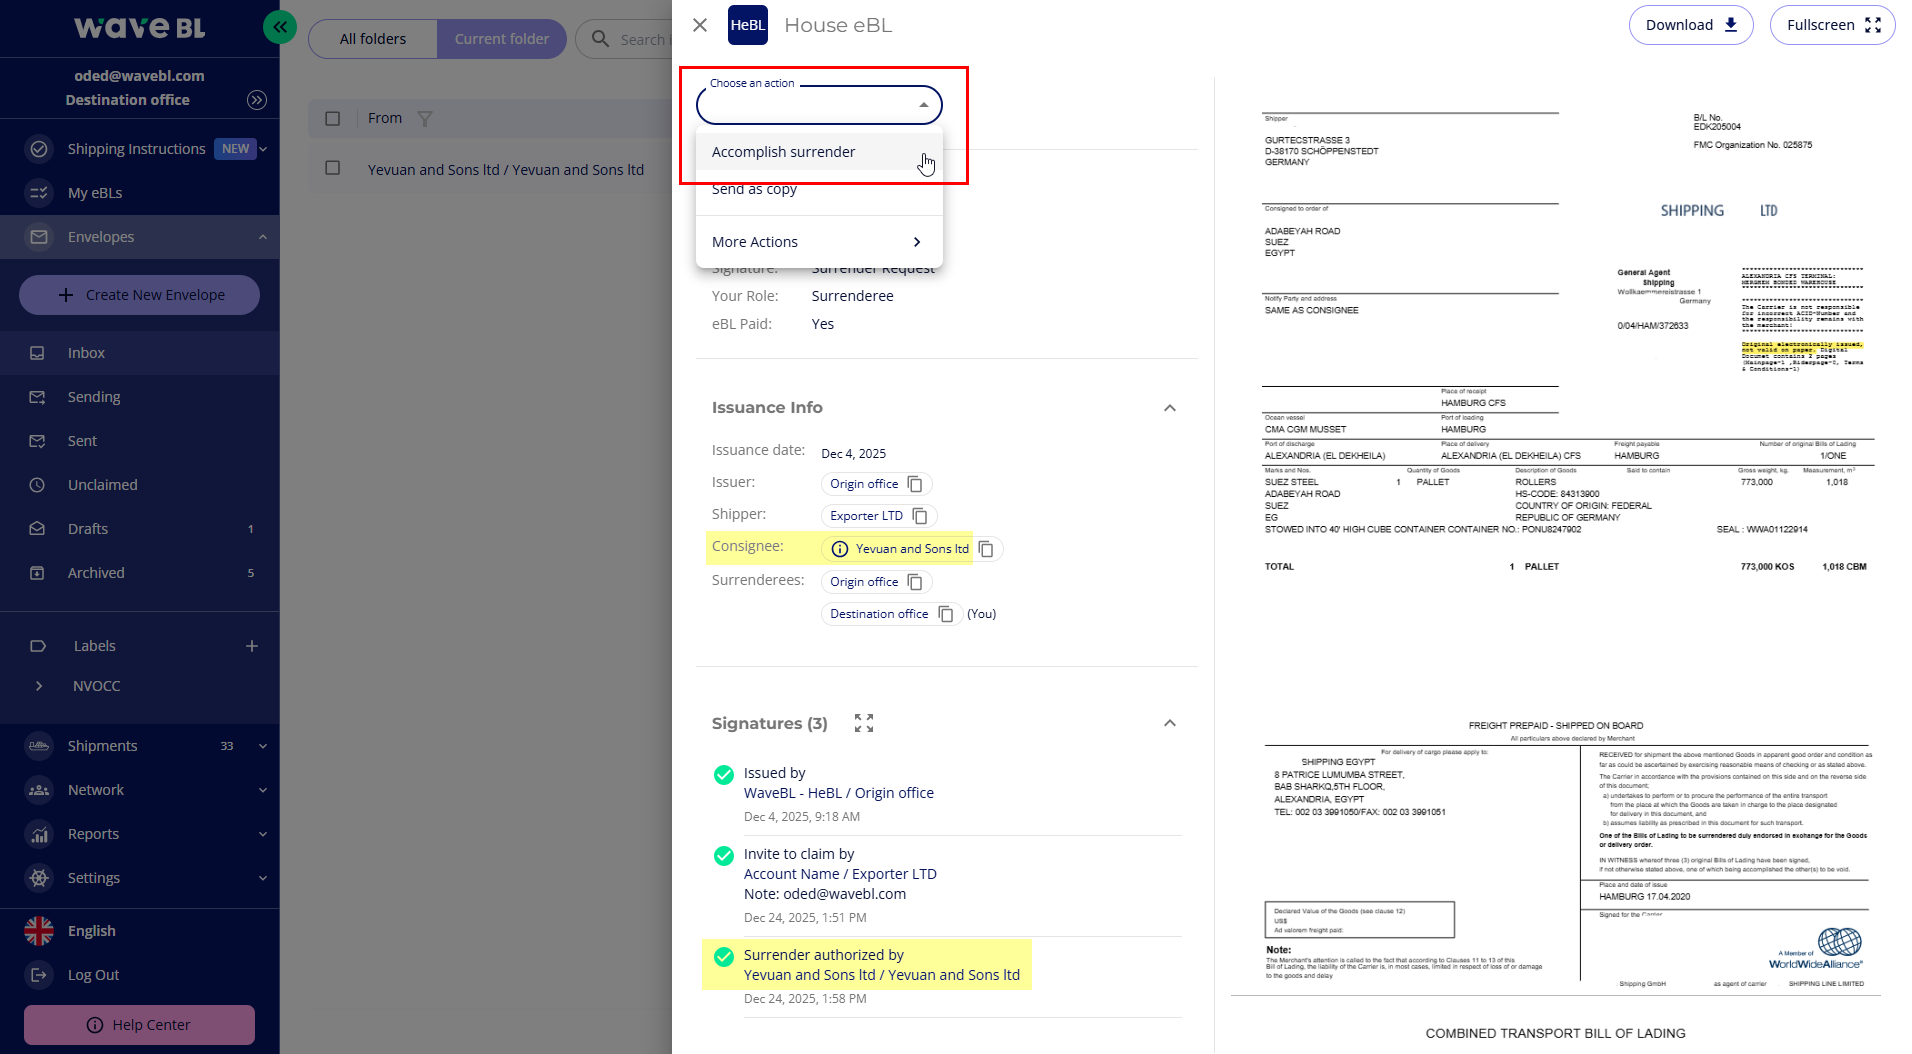Click the From column header

tap(384, 118)
